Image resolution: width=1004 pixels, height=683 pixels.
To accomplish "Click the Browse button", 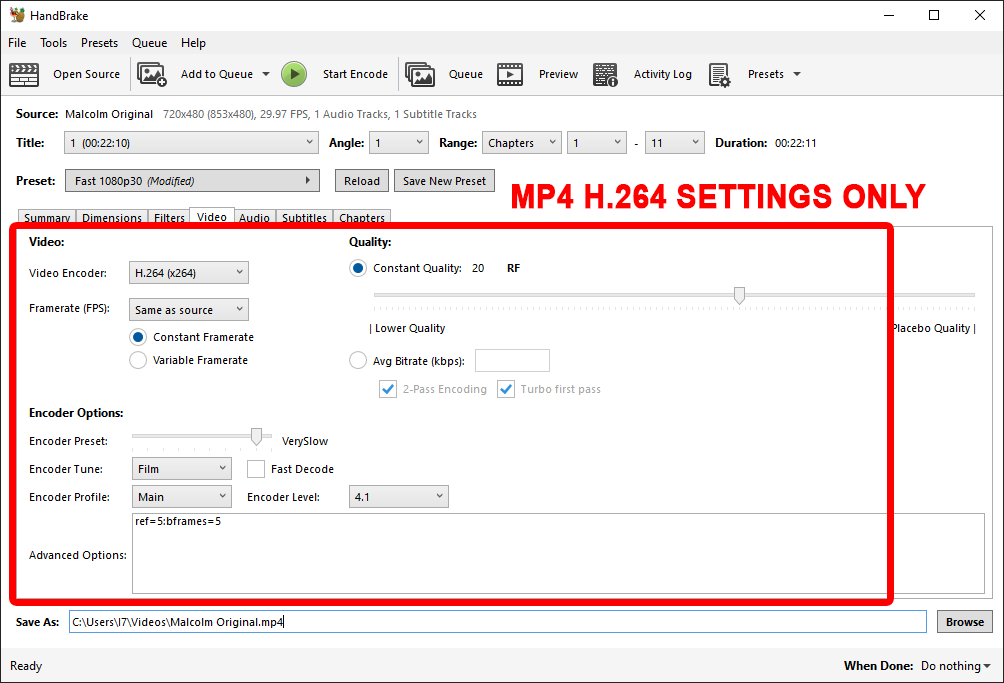I will pyautogui.click(x=965, y=622).
